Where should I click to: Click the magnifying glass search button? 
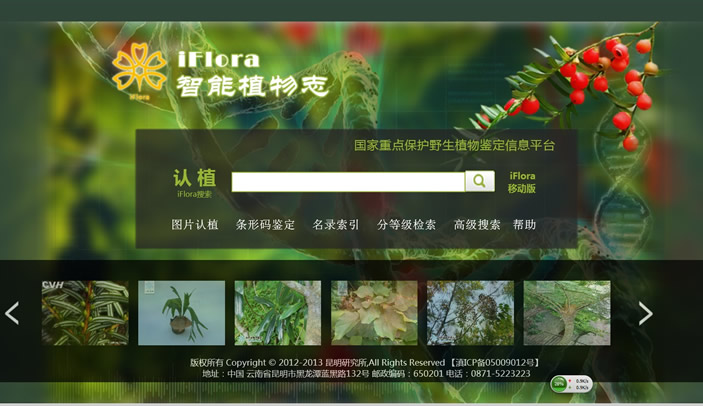[479, 181]
